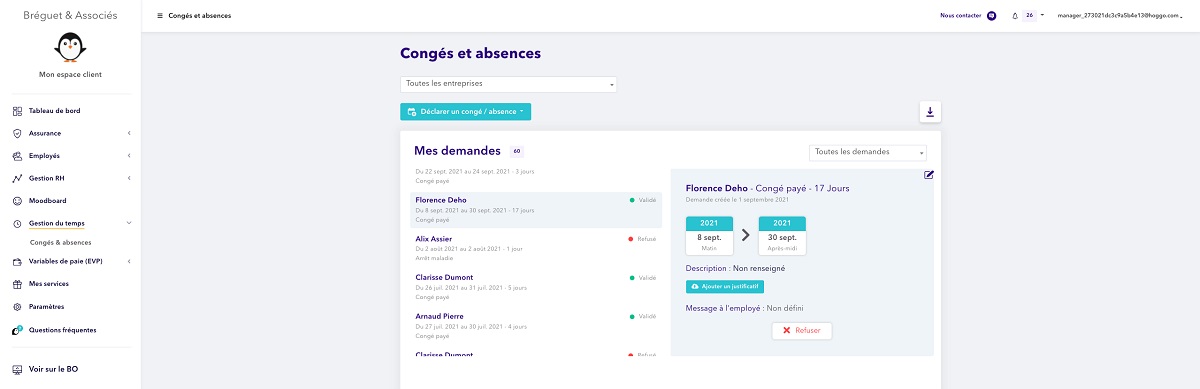Screen dimensions: 1200x389
Task: Click the Tableau de bord grid icon
Action: coord(17,111)
